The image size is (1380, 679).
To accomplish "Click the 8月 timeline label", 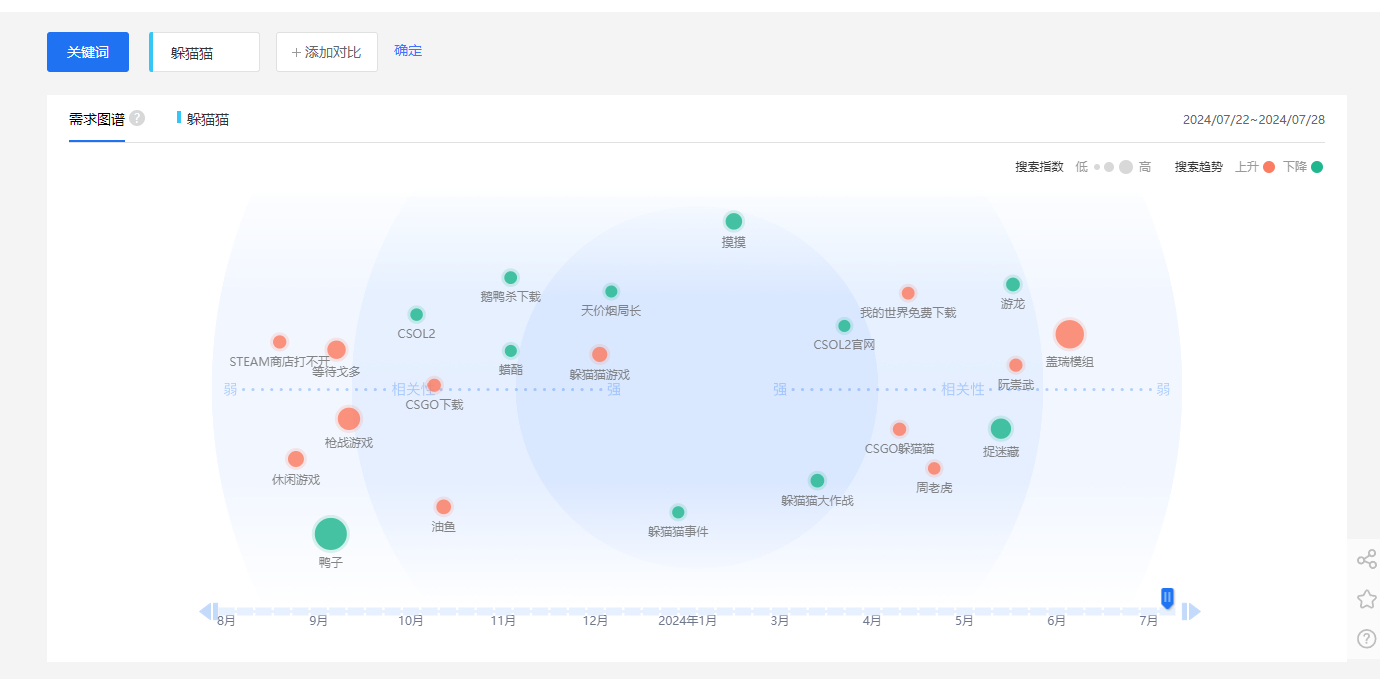I will pyautogui.click(x=227, y=621).
